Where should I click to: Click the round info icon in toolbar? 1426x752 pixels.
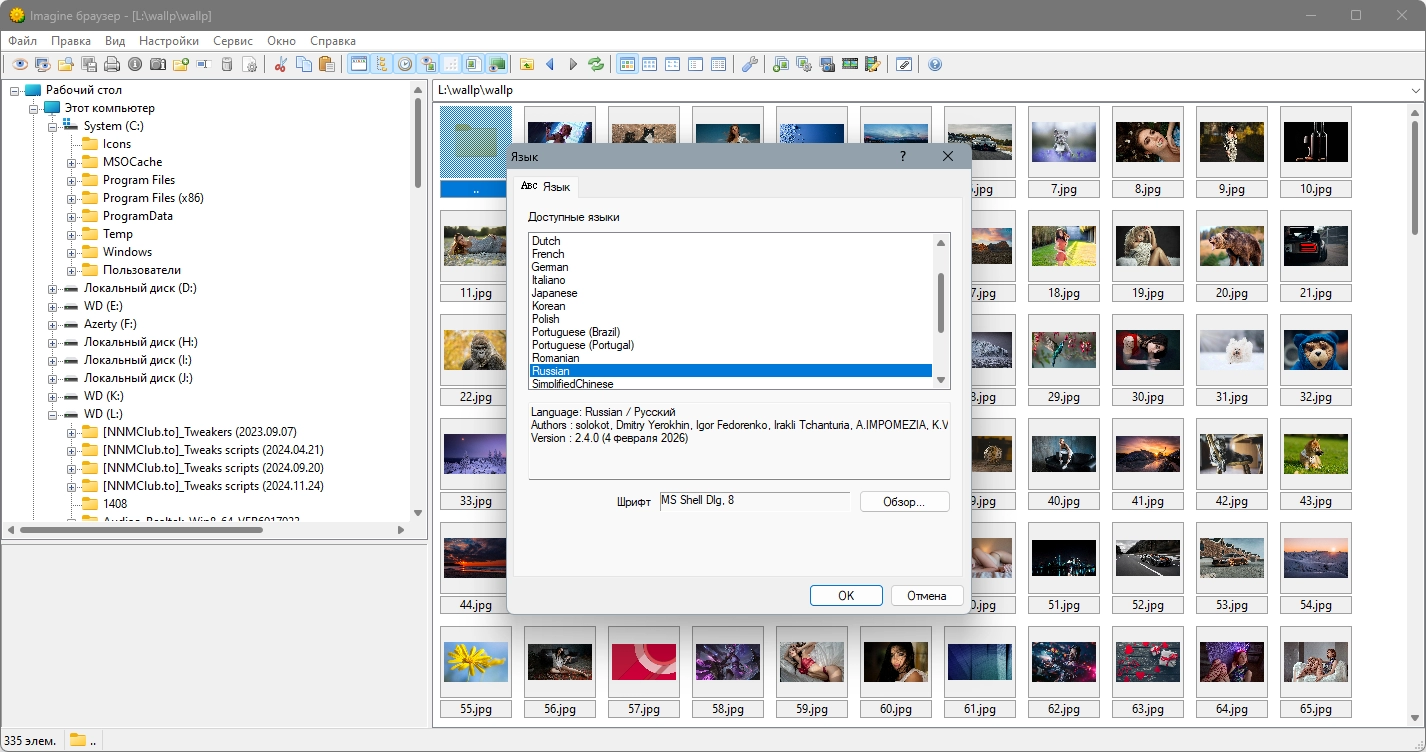pyautogui.click(x=134, y=64)
